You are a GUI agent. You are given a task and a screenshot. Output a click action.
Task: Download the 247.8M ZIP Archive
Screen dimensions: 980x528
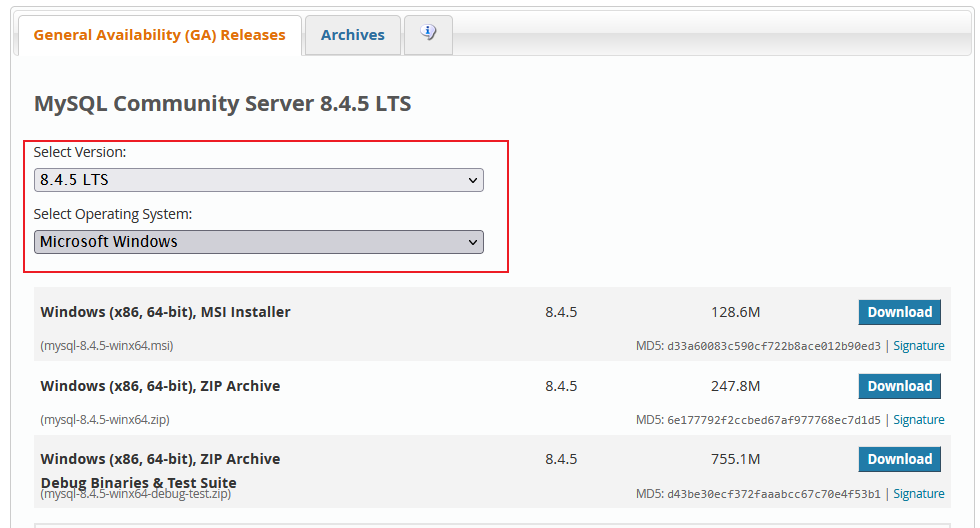pyautogui.click(x=899, y=386)
